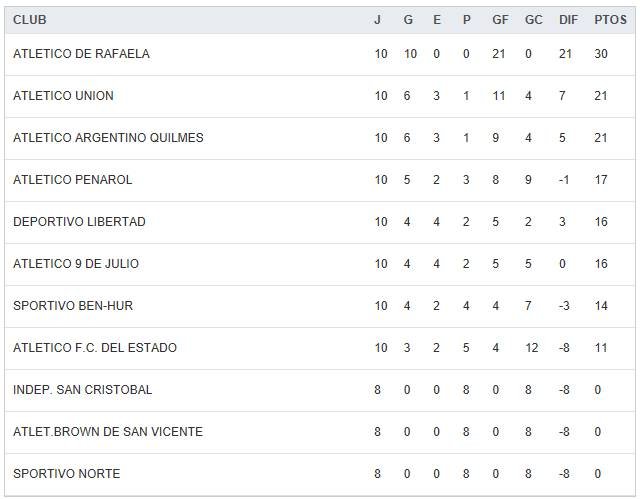The width and height of the screenshot is (640, 499).
Task: Select the ATLETICO UNION team name
Action: pos(63,96)
